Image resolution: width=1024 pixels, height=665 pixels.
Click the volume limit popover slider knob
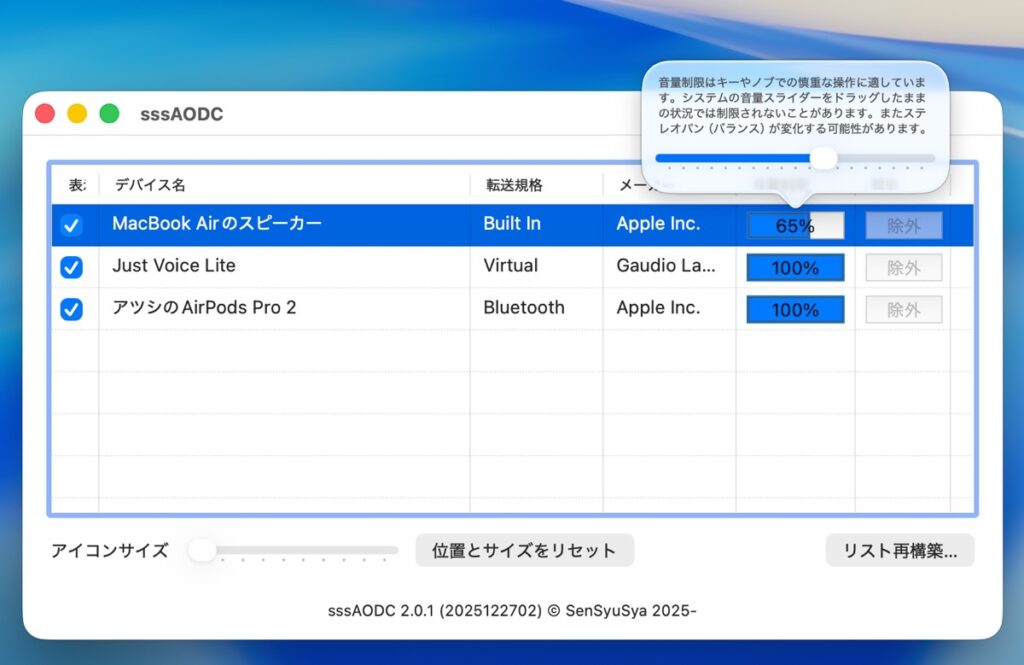pos(823,158)
